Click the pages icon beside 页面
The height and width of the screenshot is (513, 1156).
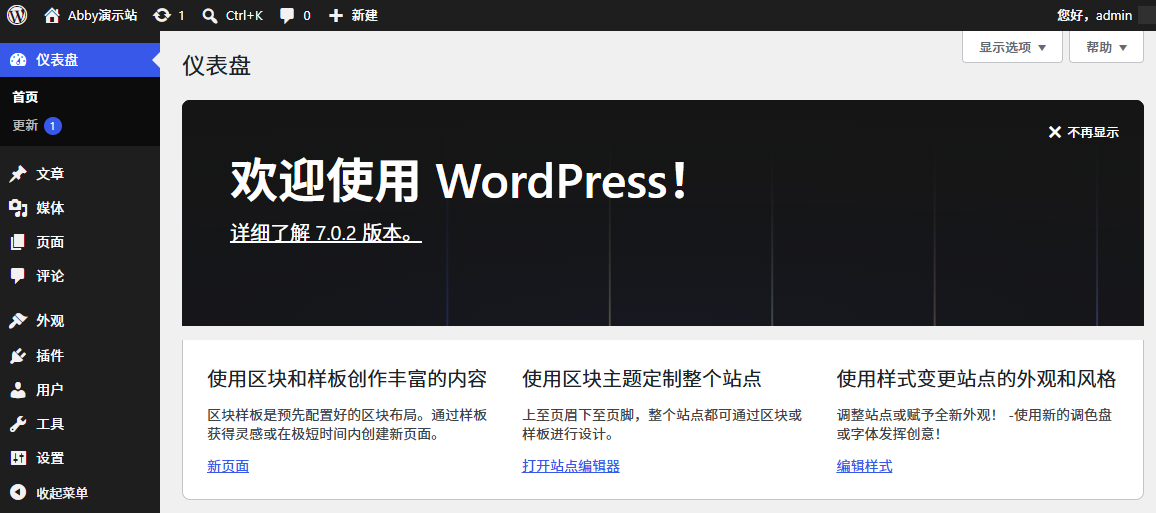18,242
